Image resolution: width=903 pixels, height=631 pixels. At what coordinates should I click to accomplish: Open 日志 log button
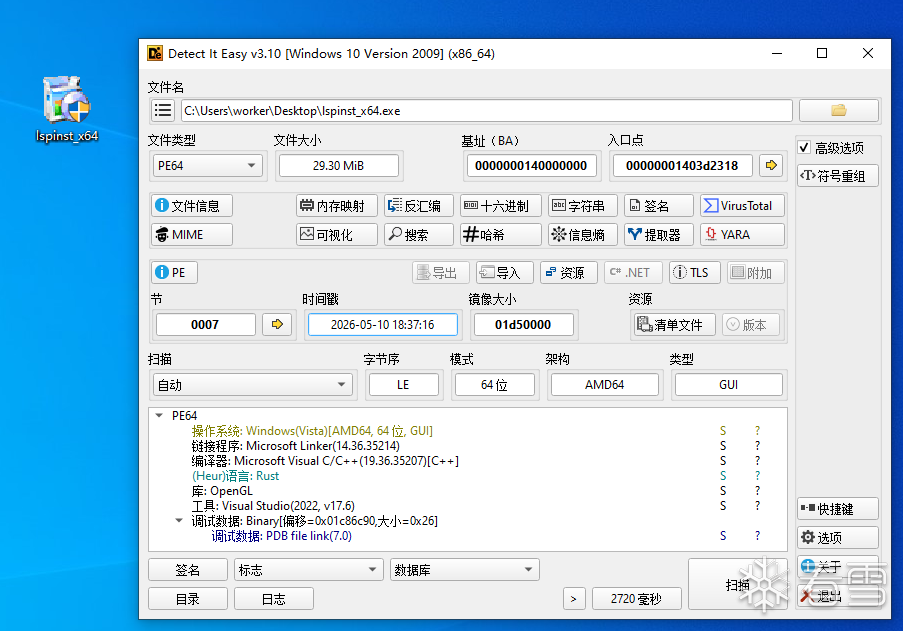[x=274, y=599]
